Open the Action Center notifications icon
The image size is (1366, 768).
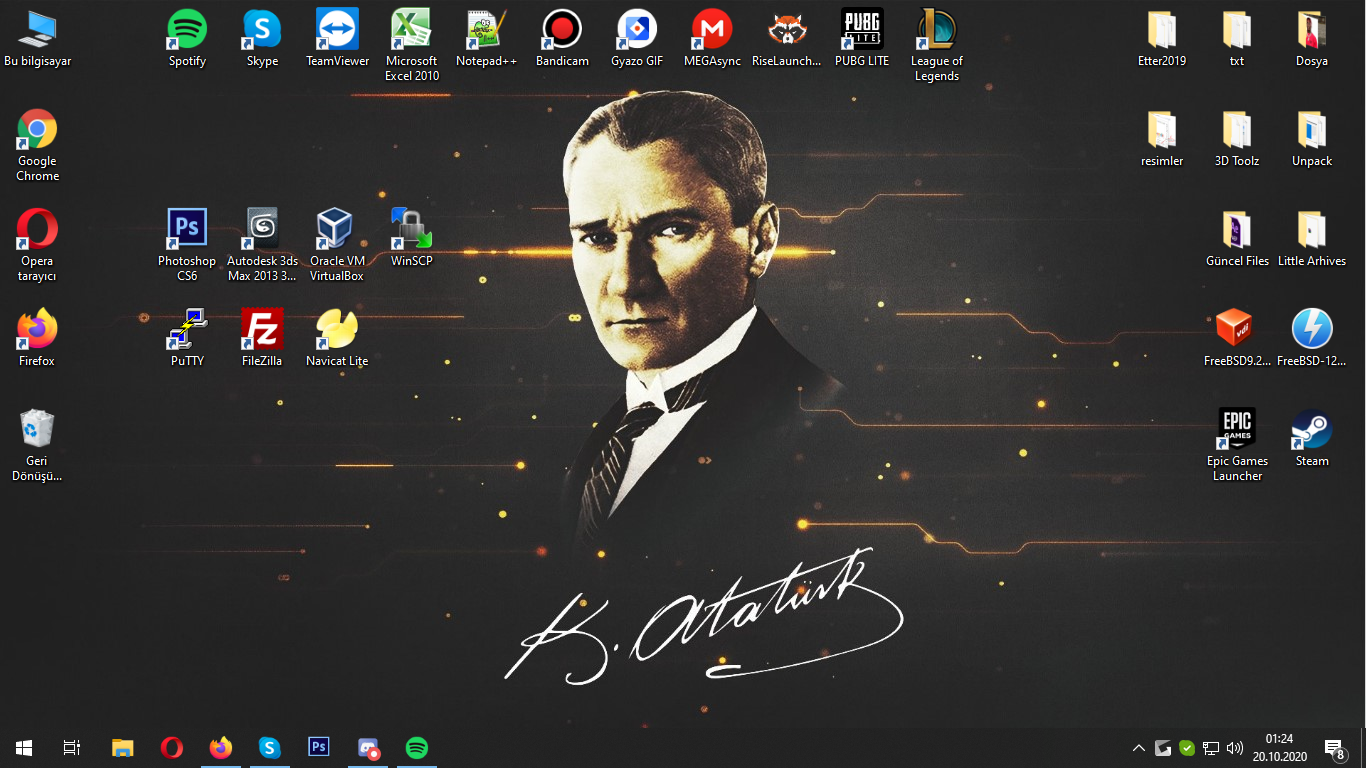pyautogui.click(x=1334, y=748)
